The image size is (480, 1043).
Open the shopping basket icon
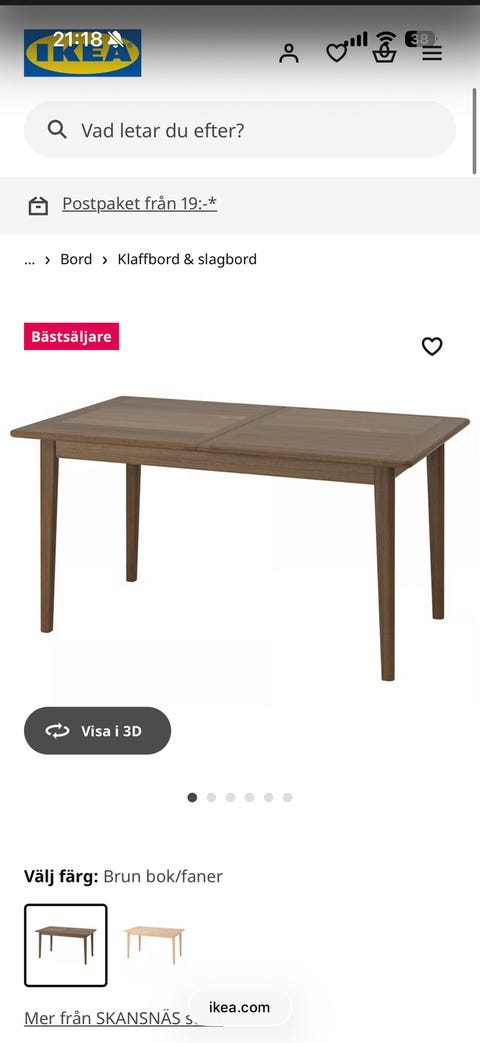tap(384, 53)
